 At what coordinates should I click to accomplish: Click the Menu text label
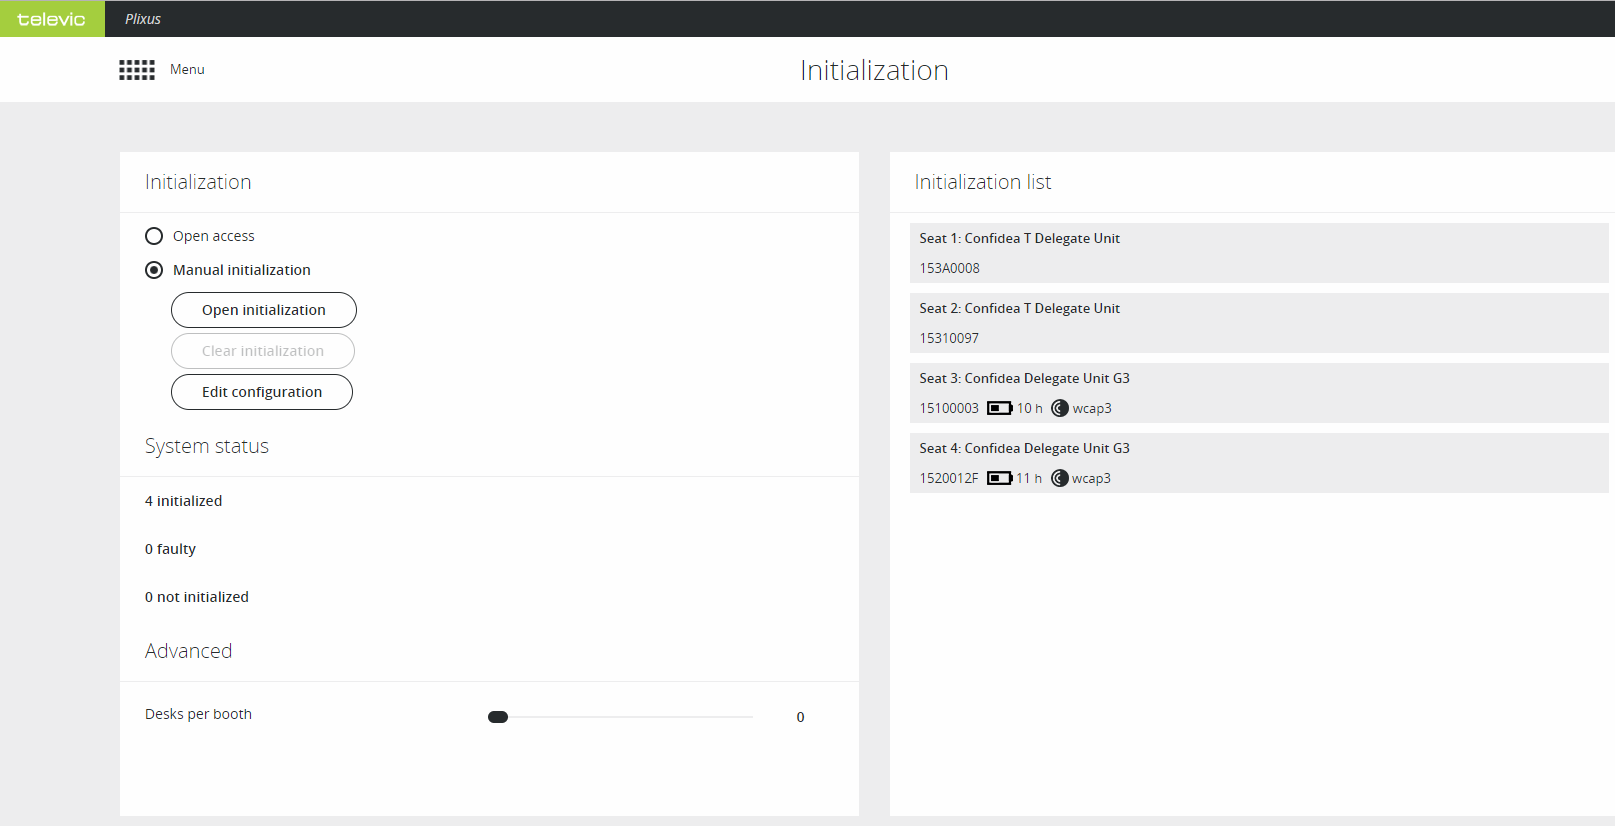[x=187, y=70]
